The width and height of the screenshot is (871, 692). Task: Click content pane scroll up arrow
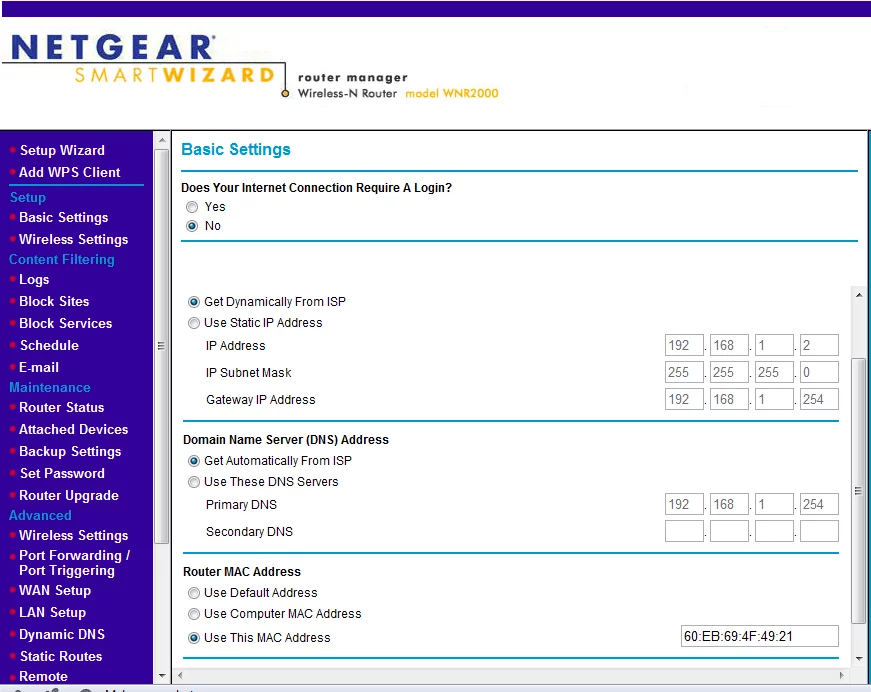pos(859,295)
